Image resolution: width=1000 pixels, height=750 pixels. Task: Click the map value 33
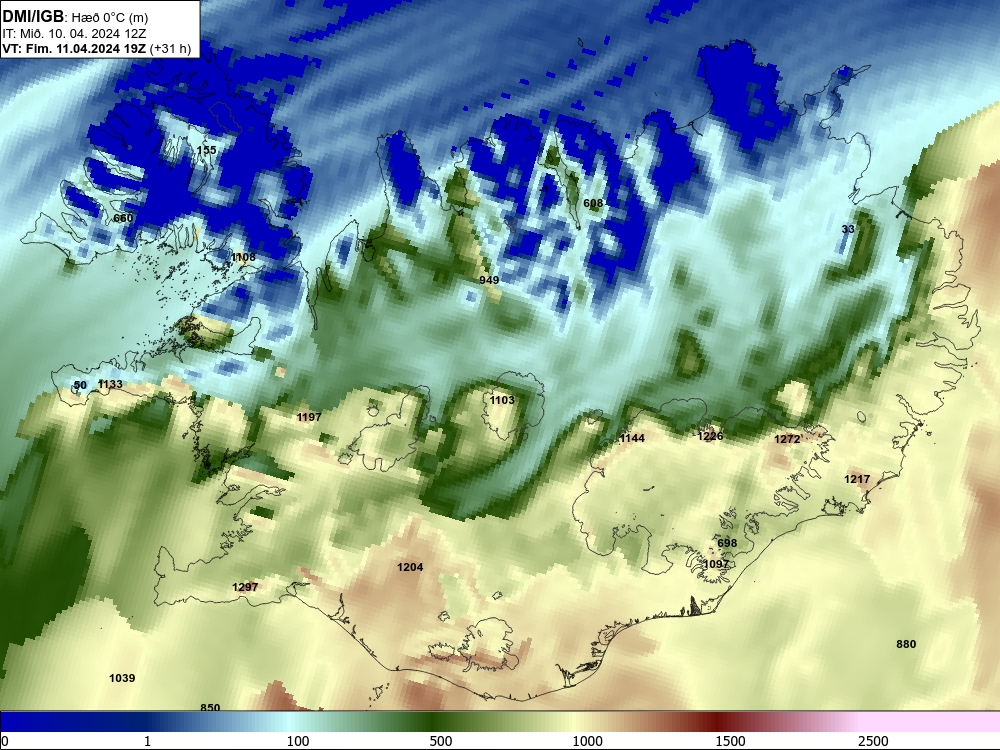(x=848, y=229)
